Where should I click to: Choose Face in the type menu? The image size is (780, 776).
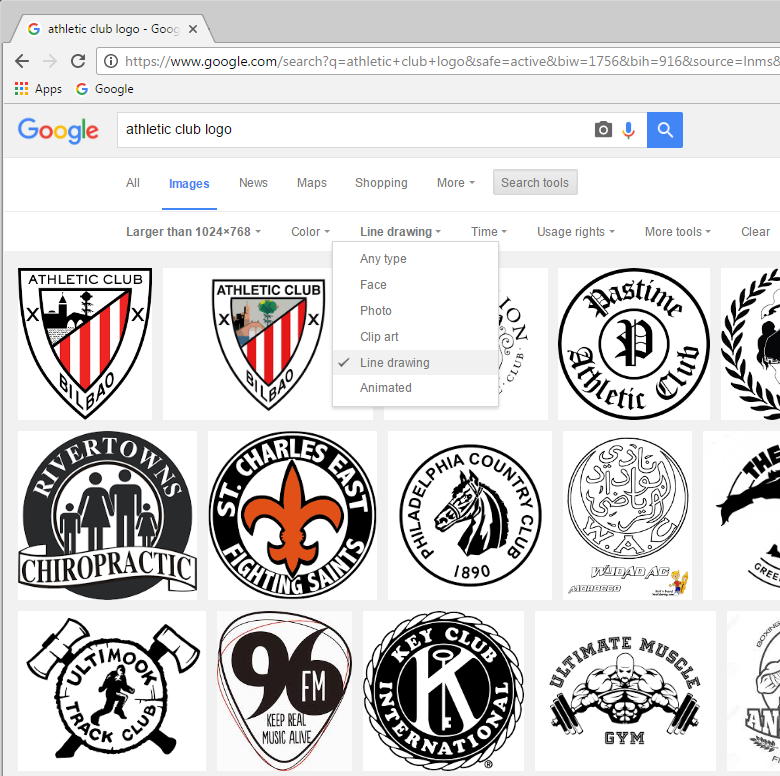[x=415, y=285]
